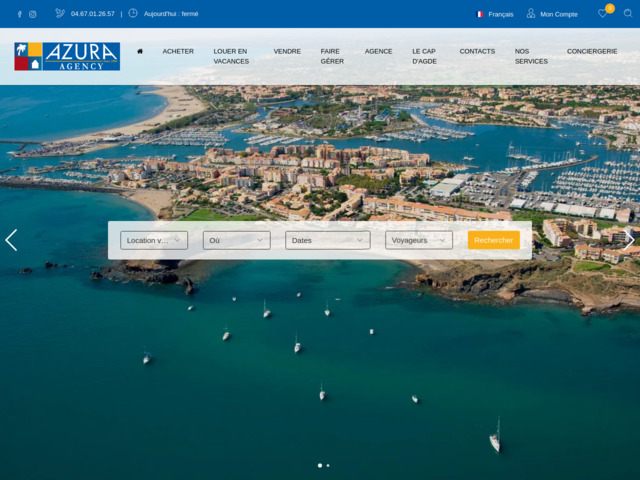Screen dimensions: 640x480
Task: Click the Azura Agency logo
Action: (x=67, y=56)
